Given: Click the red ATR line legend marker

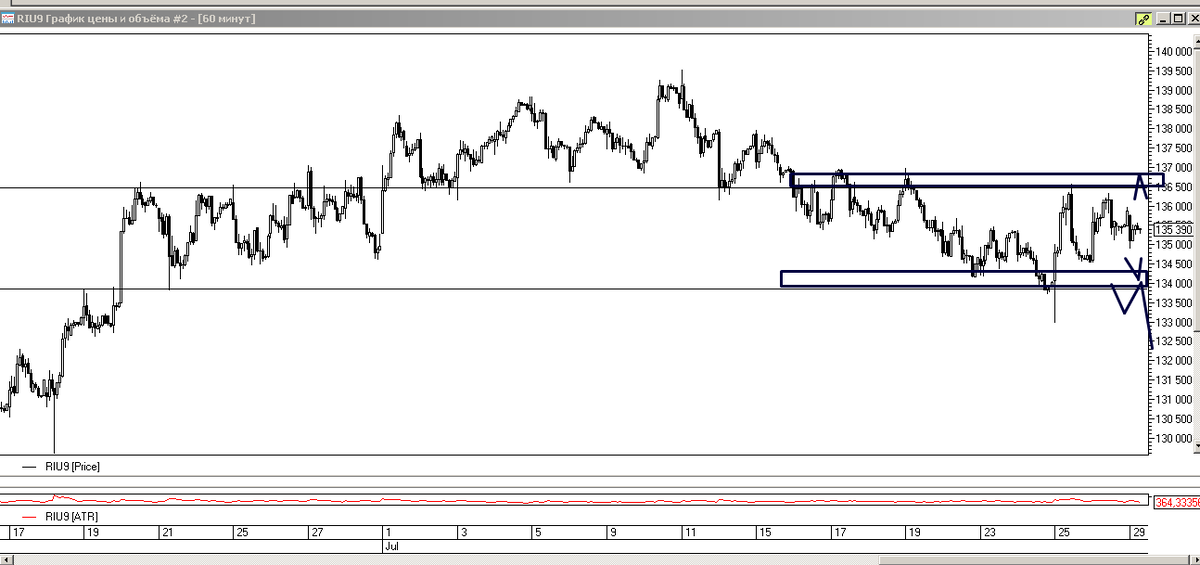Looking at the screenshot, I should (x=29, y=516).
